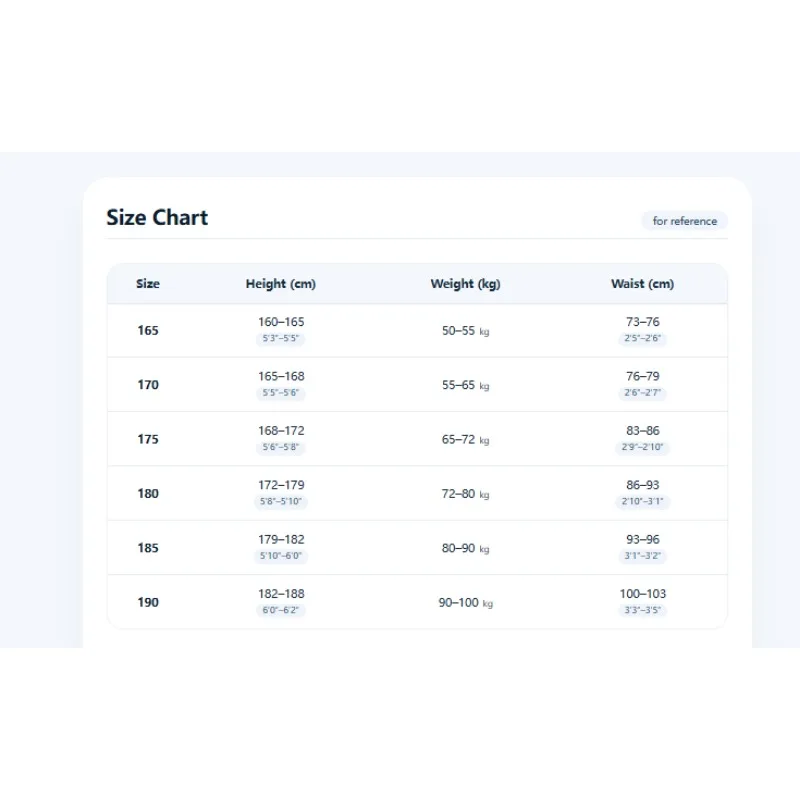Select the Size column header
The height and width of the screenshot is (800, 800).
pyautogui.click(x=148, y=284)
